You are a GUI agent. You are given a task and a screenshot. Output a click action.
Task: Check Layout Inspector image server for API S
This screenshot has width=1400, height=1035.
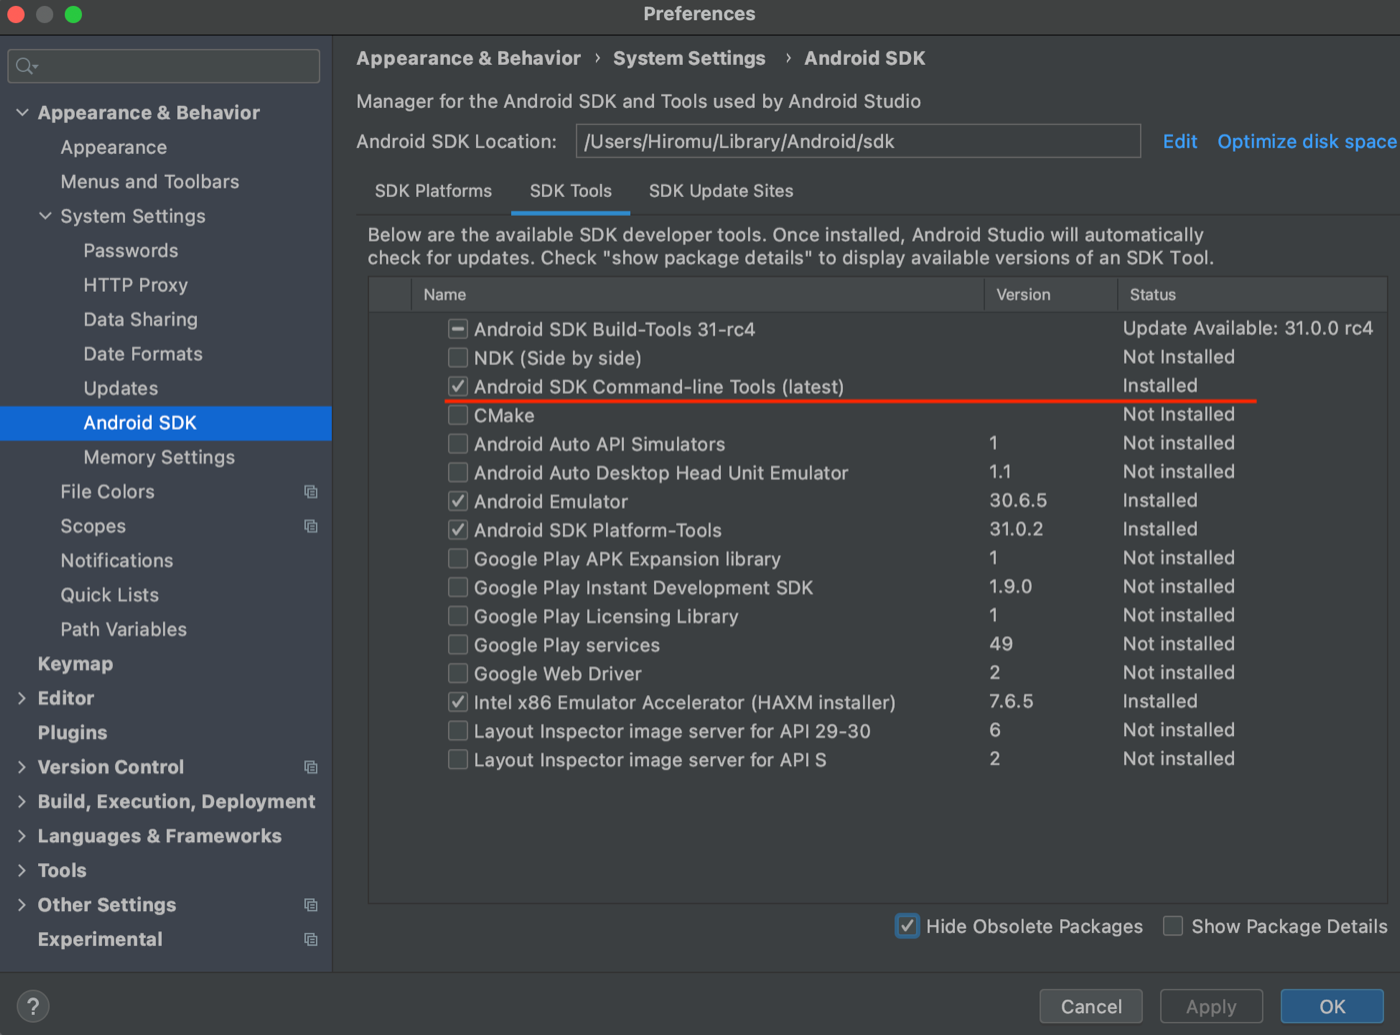(x=458, y=760)
